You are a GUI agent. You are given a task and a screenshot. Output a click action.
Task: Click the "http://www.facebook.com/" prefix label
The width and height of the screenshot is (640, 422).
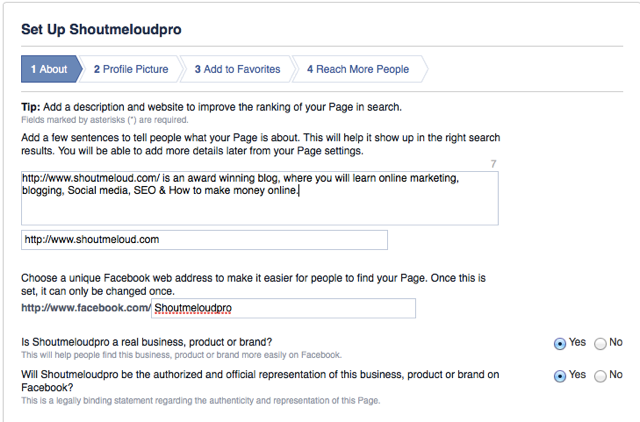point(85,309)
